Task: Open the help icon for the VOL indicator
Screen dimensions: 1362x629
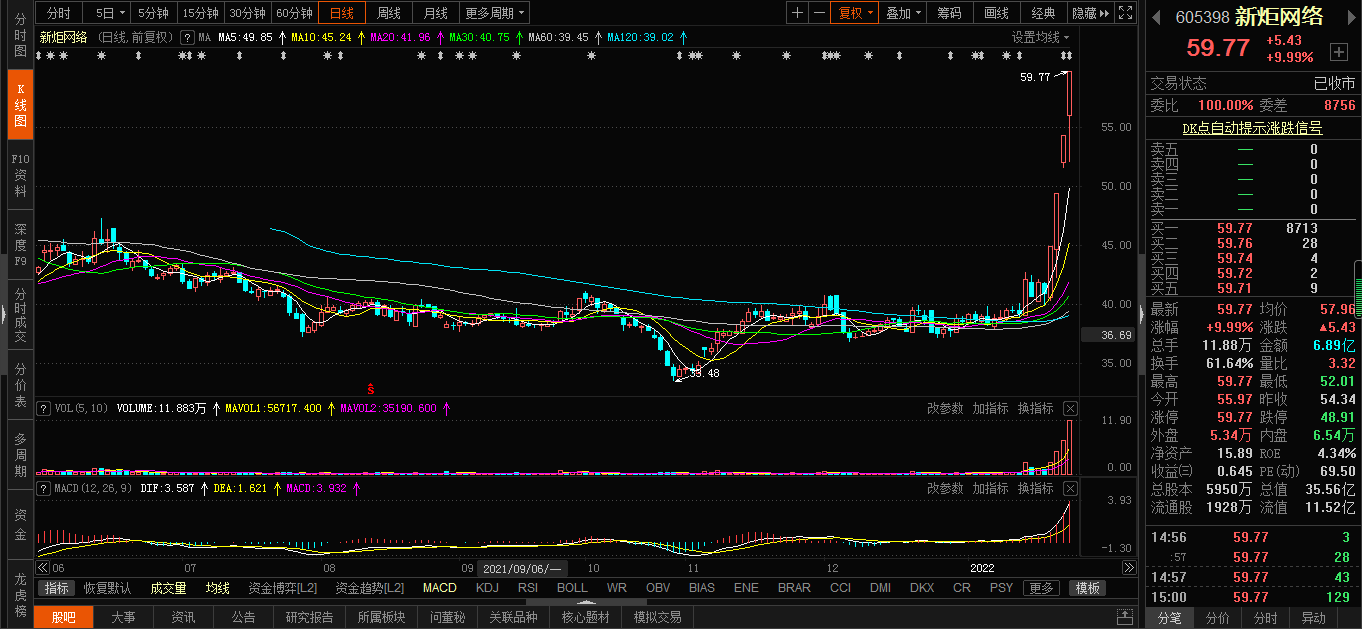Action: [x=43, y=408]
